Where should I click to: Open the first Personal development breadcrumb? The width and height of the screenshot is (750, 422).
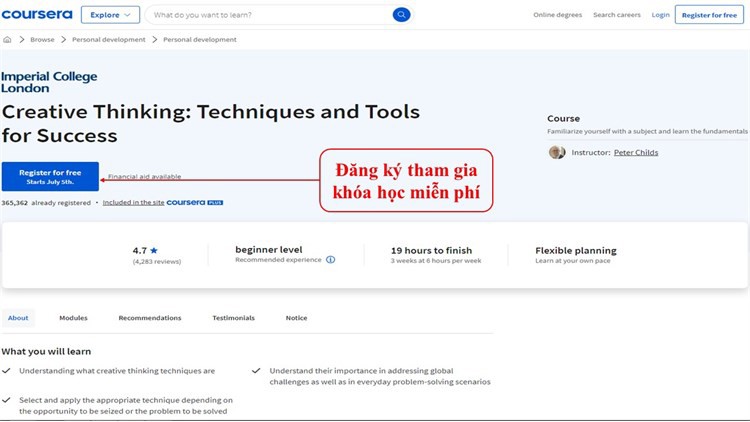109,40
